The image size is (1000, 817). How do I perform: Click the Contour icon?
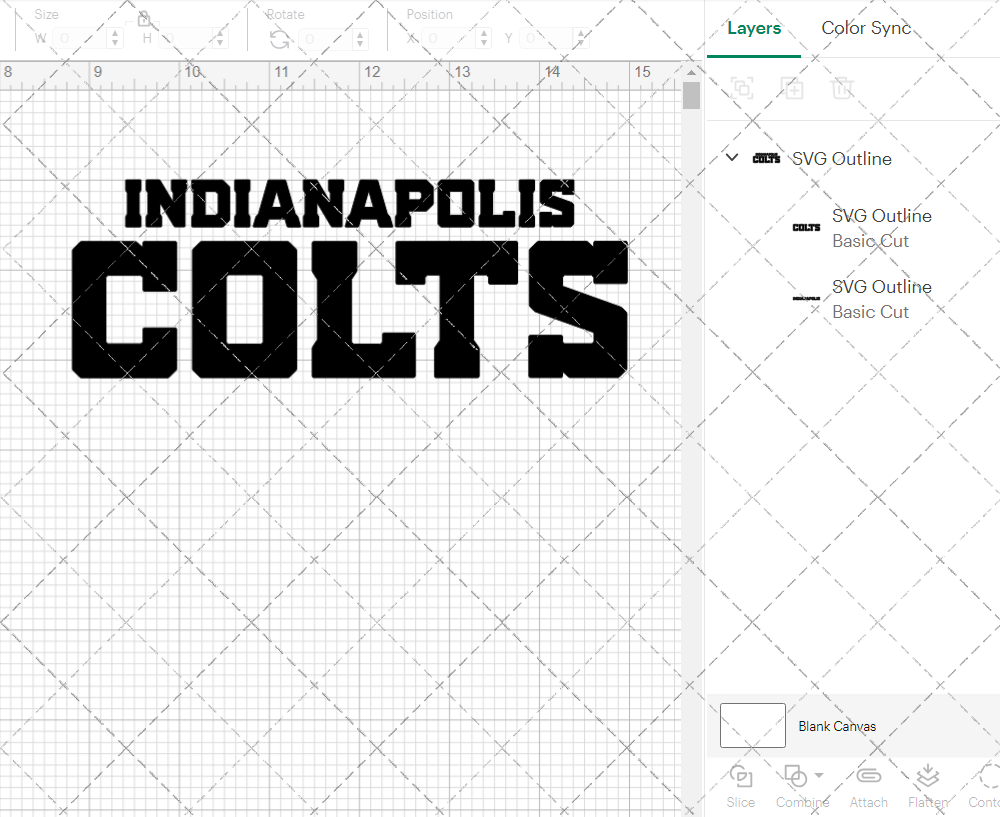click(988, 777)
